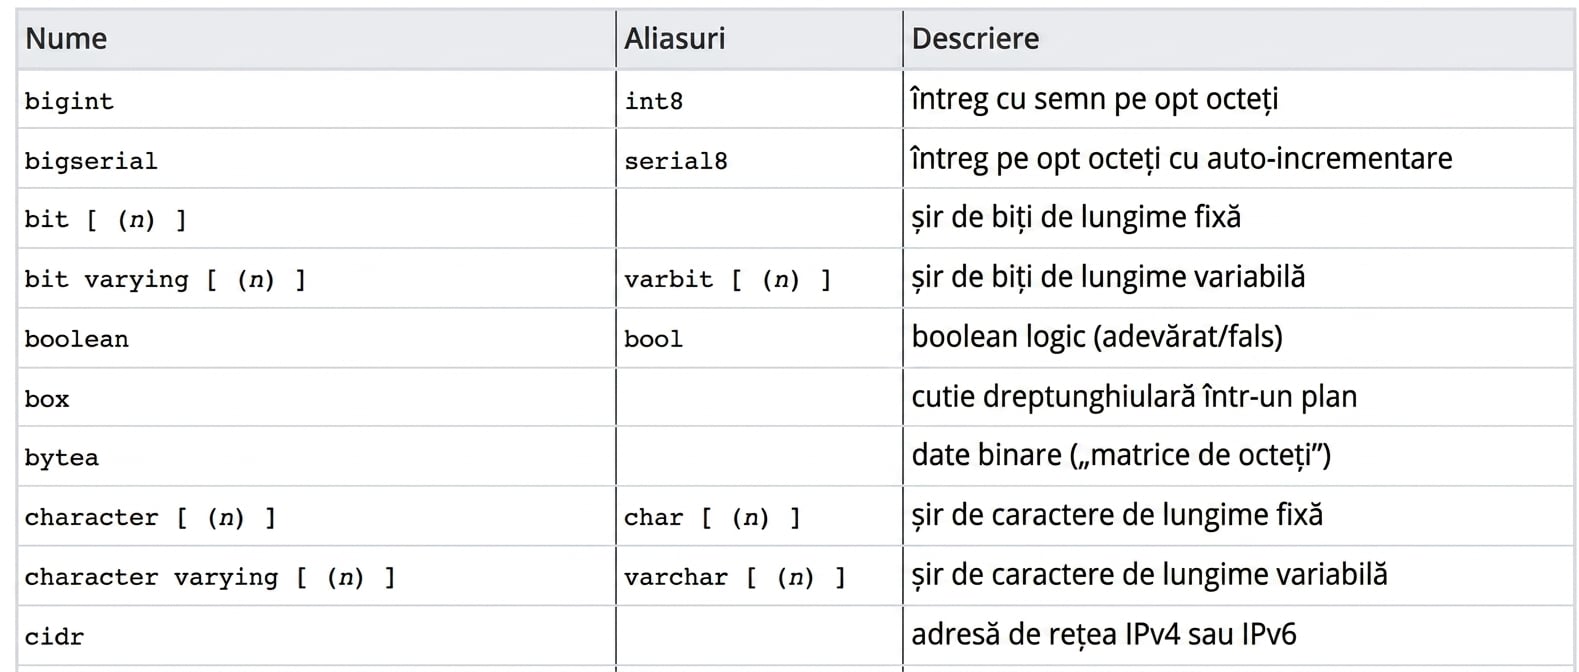Select the bigint type name cell

click(x=316, y=99)
